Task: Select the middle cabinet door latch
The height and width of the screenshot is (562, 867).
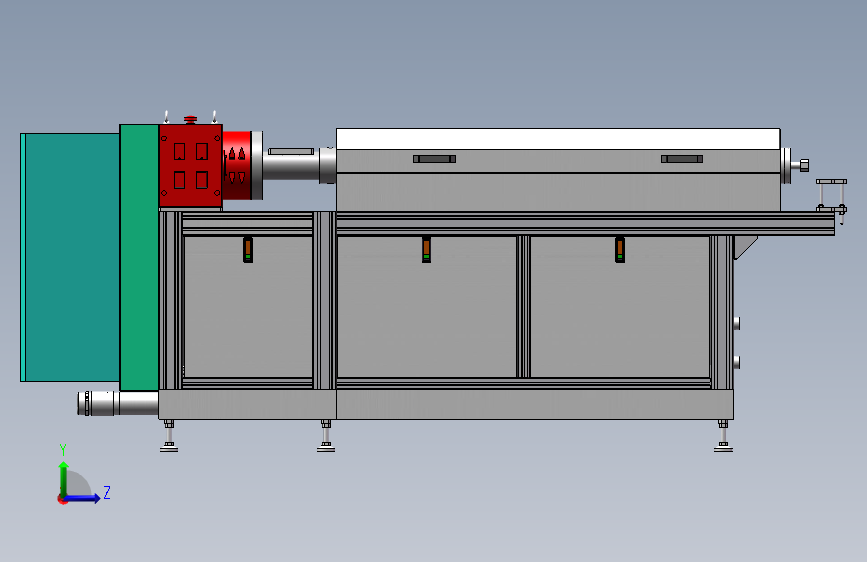Action: tap(426, 249)
